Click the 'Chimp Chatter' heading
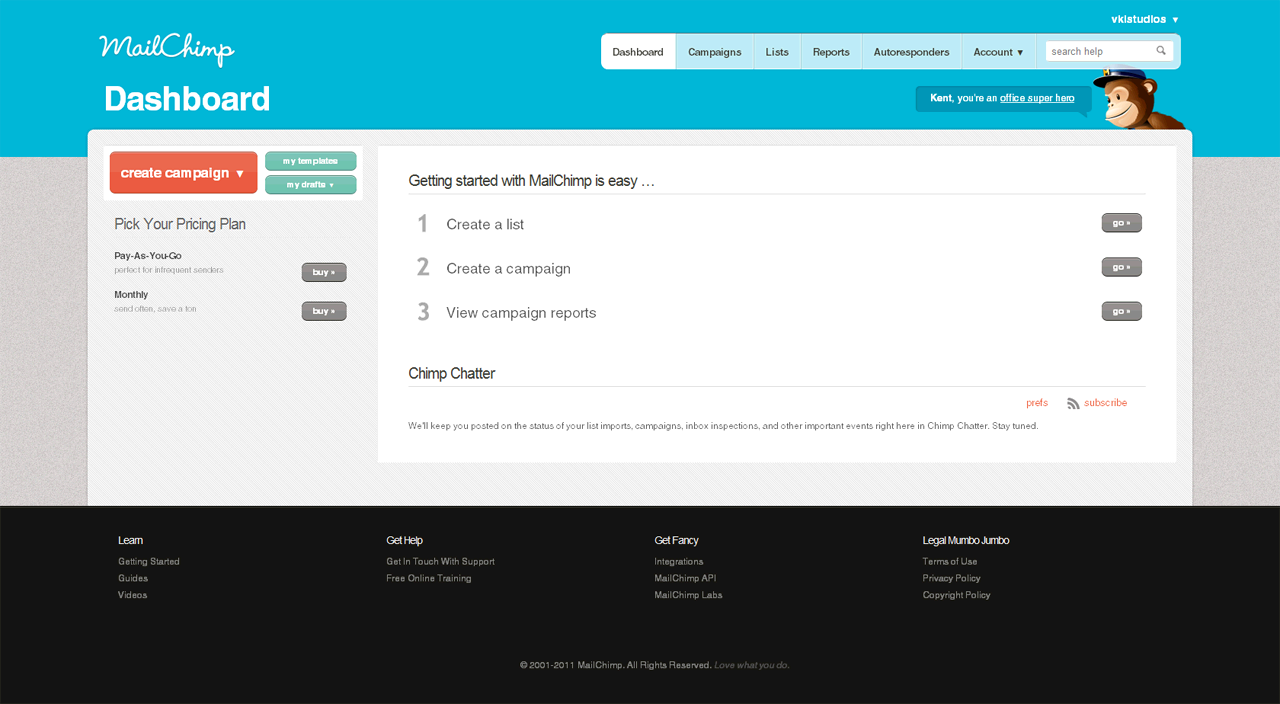The image size is (1280, 704). coord(452,373)
